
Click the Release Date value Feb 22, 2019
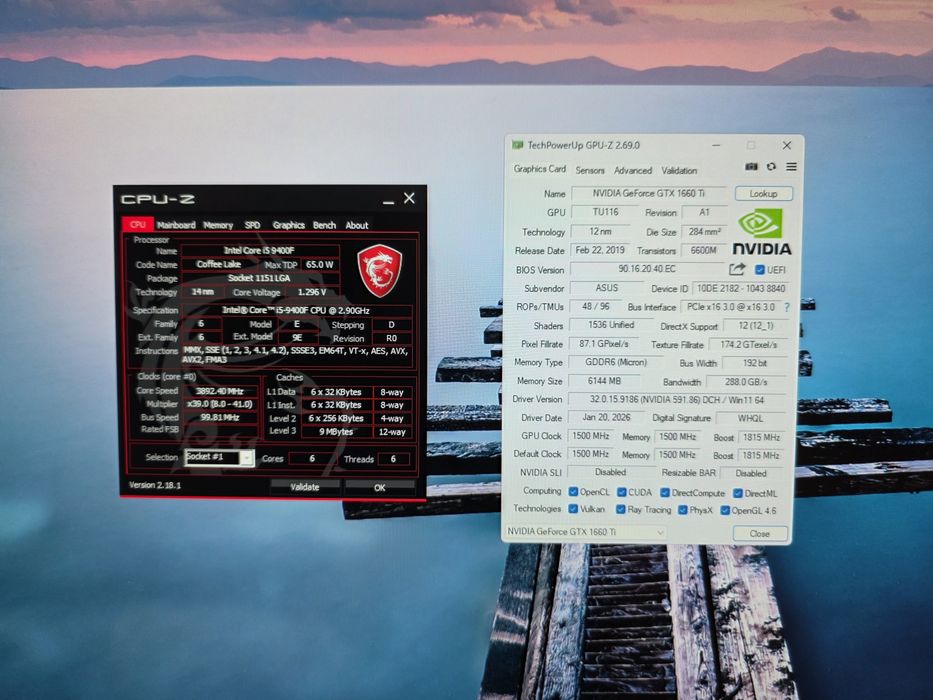(600, 250)
